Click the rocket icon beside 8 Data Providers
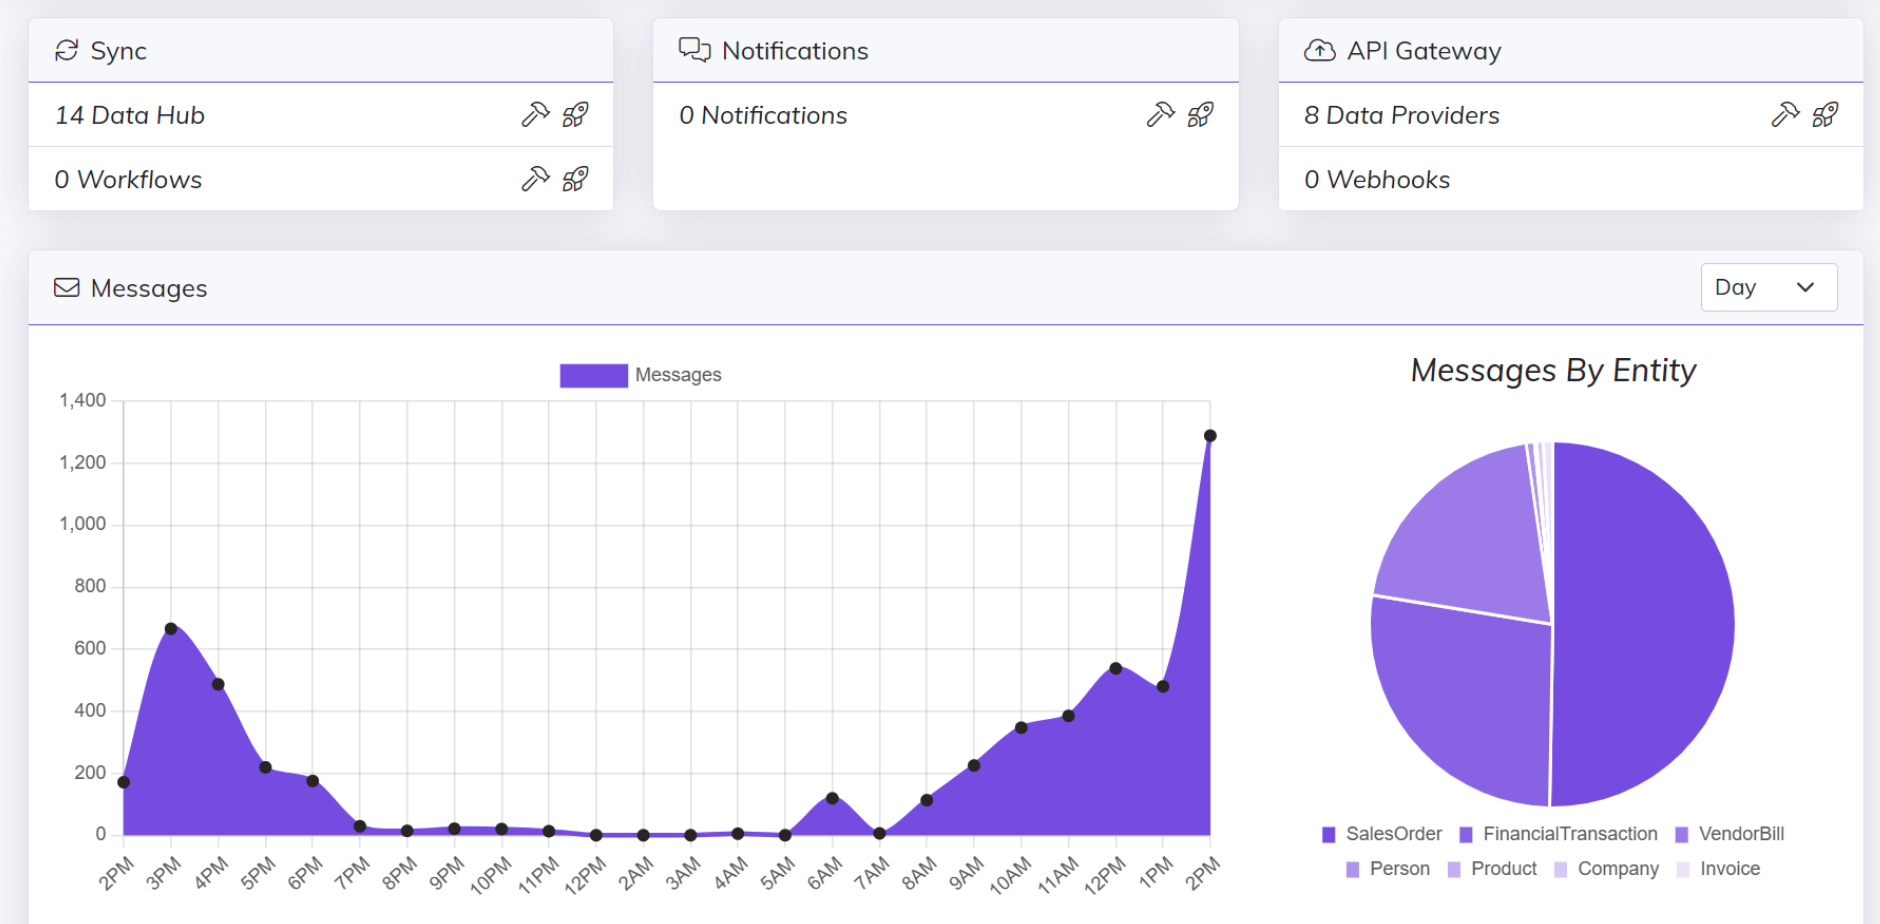This screenshot has width=1880, height=924. click(1826, 114)
